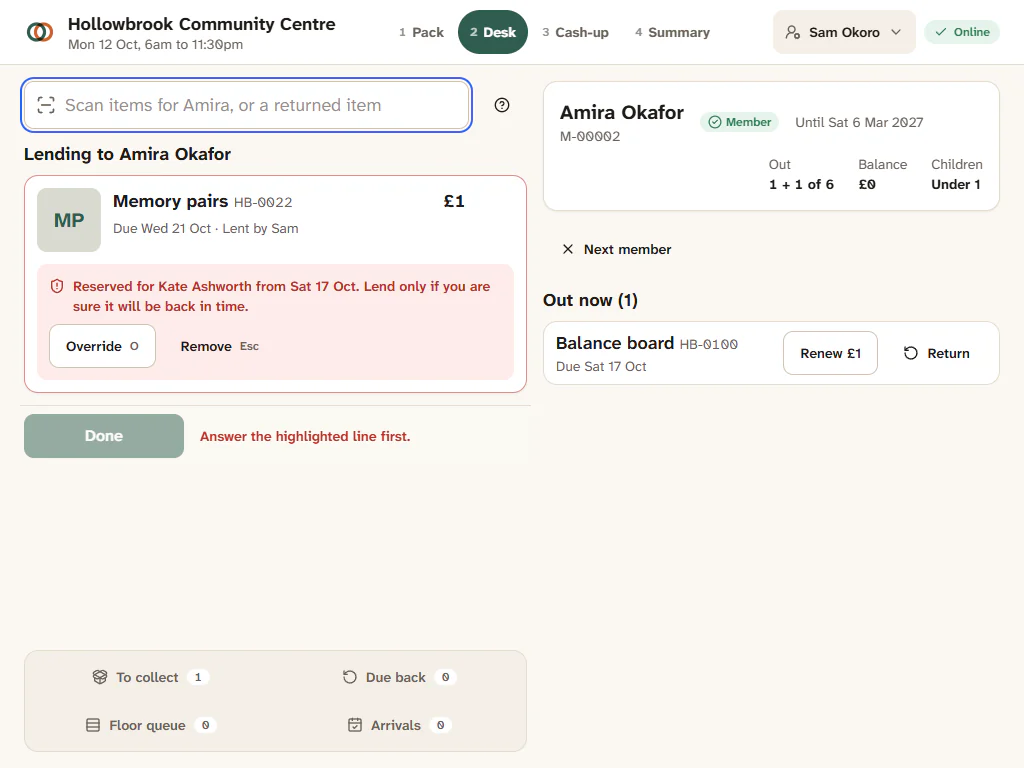Image resolution: width=1024 pixels, height=768 pixels.
Task: Switch to the Cash-up step
Action: [x=575, y=32]
